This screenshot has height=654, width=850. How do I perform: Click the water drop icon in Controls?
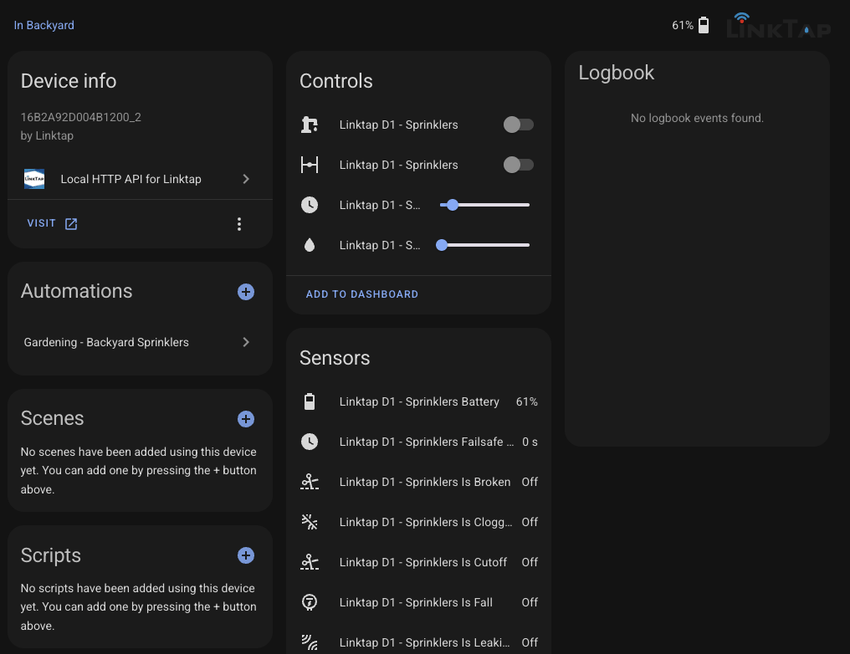click(310, 245)
